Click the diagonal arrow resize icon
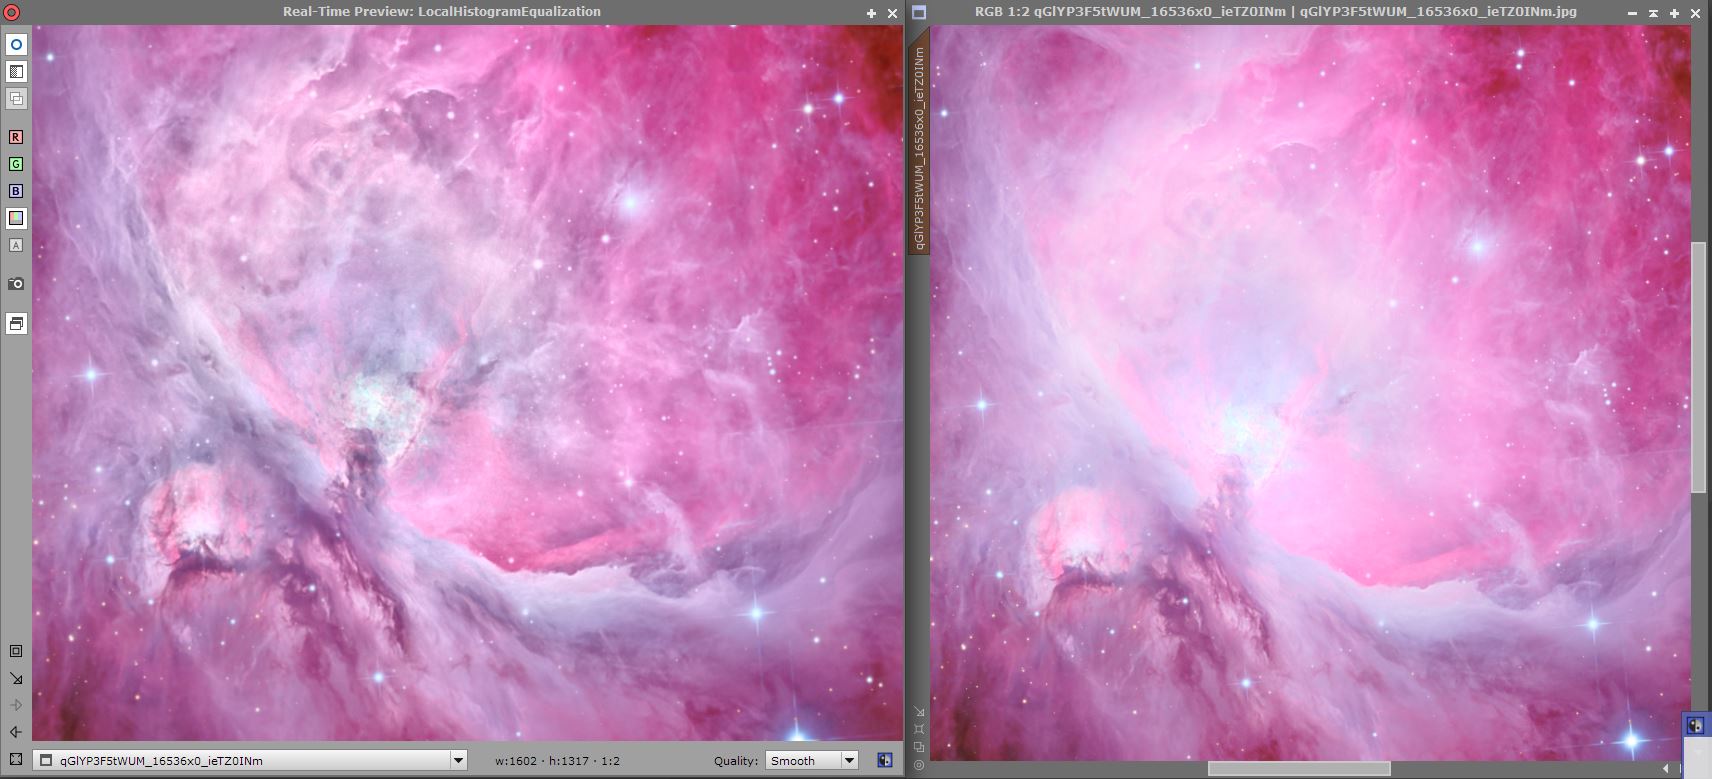Image resolution: width=1712 pixels, height=779 pixels. 16,678
